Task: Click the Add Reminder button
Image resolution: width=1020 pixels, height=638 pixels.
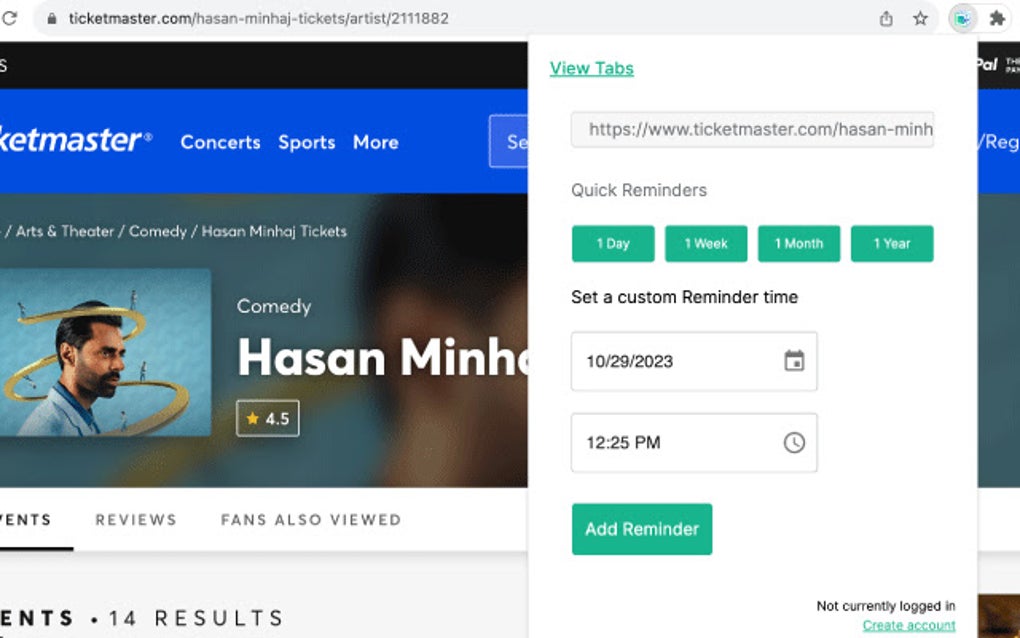Action: coord(641,529)
